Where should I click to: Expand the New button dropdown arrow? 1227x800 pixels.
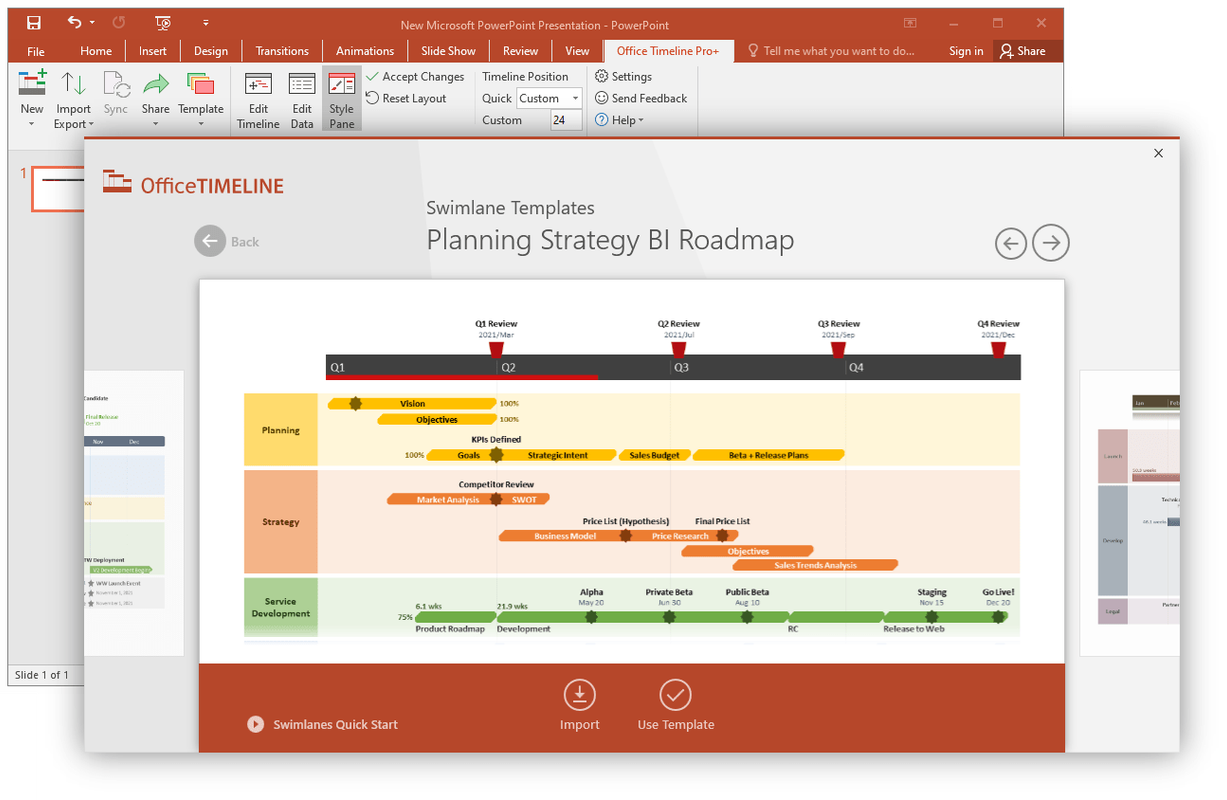tap(32, 125)
